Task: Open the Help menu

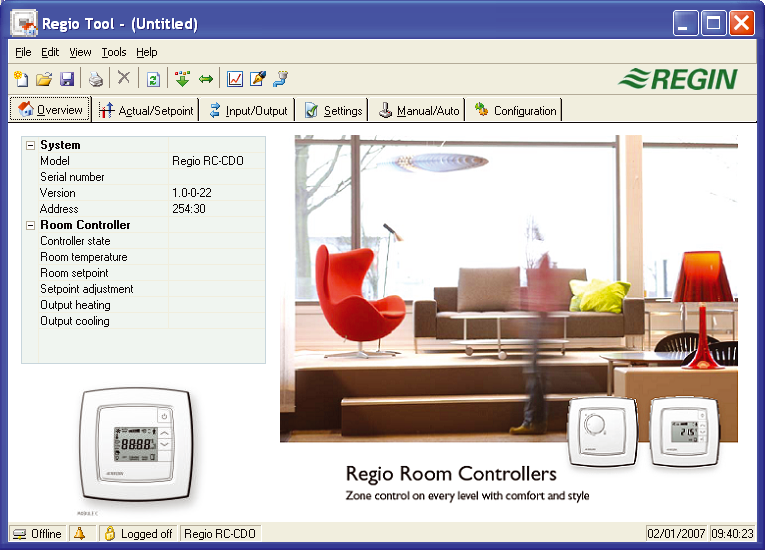Action: click(146, 52)
